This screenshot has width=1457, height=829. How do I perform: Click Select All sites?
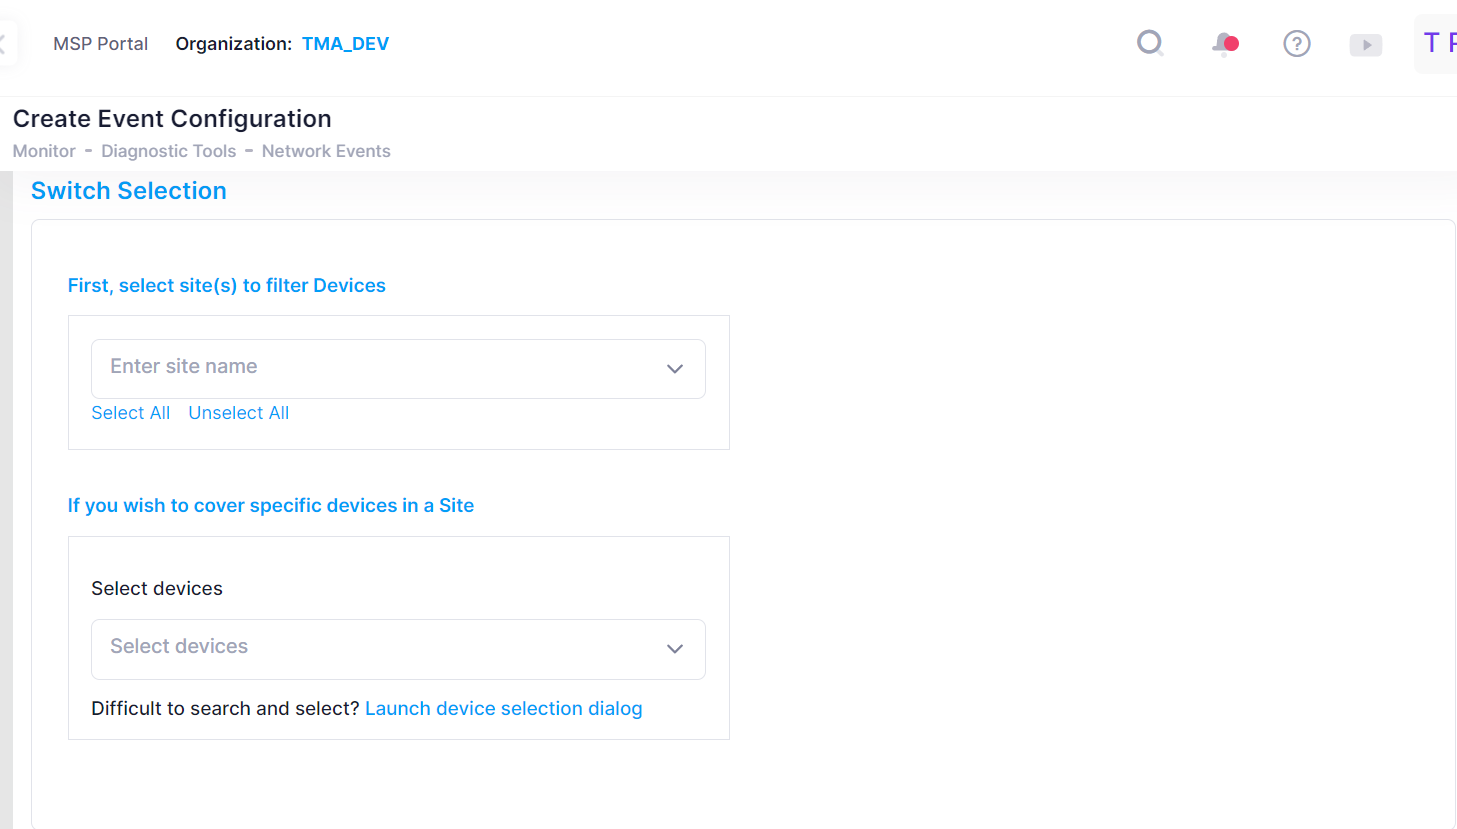(x=130, y=413)
